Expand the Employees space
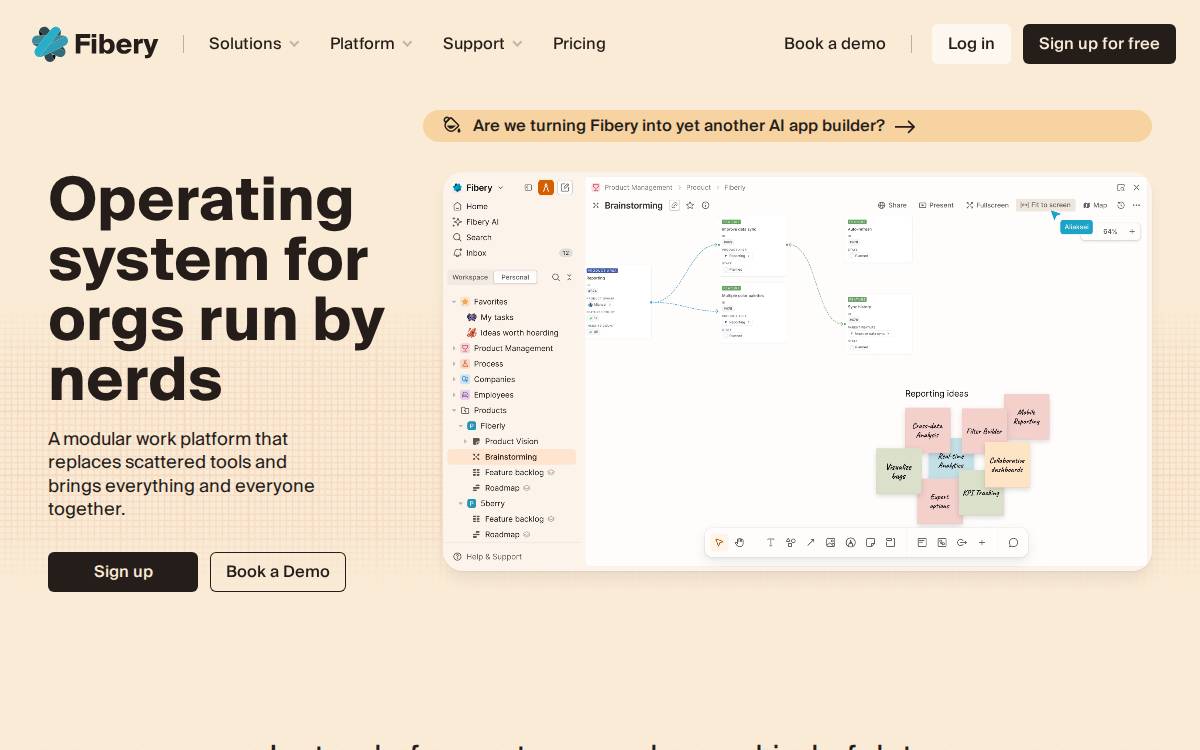The width and height of the screenshot is (1200, 750). click(454, 395)
